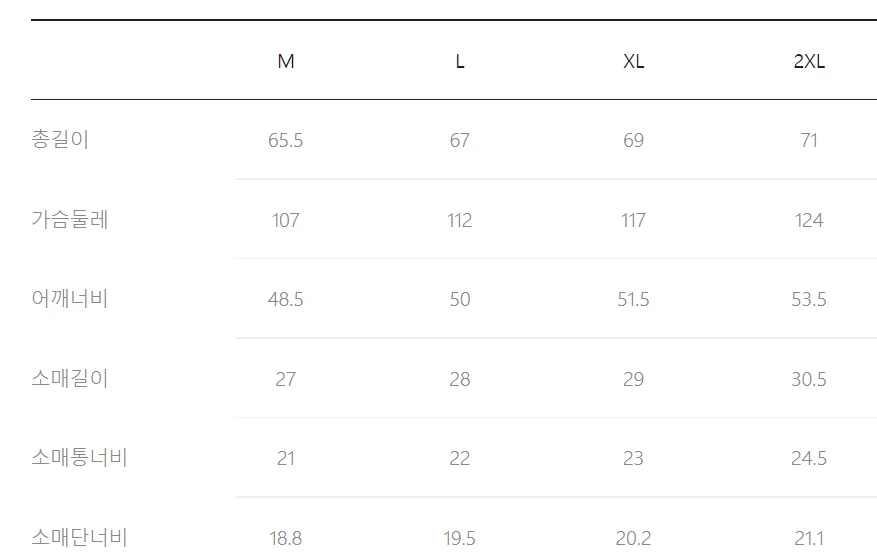Click the 소매통너비 row label
Screen dimensions: 877x560
click(x=79, y=458)
